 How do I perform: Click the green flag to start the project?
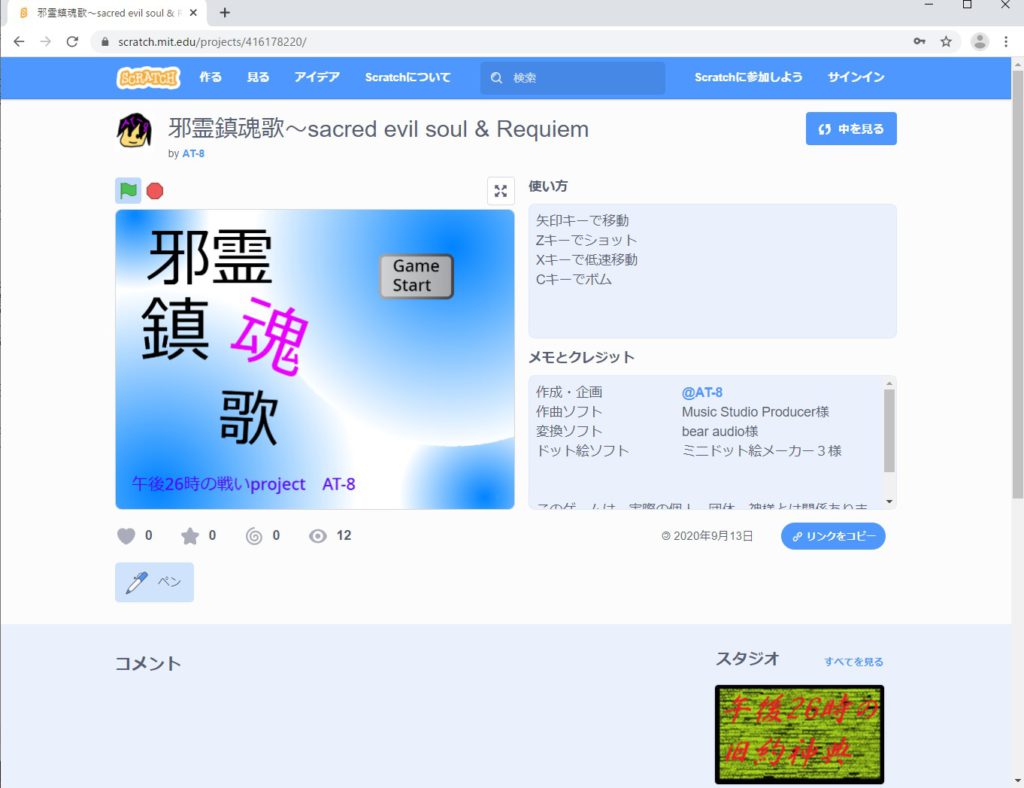pyautogui.click(x=128, y=190)
